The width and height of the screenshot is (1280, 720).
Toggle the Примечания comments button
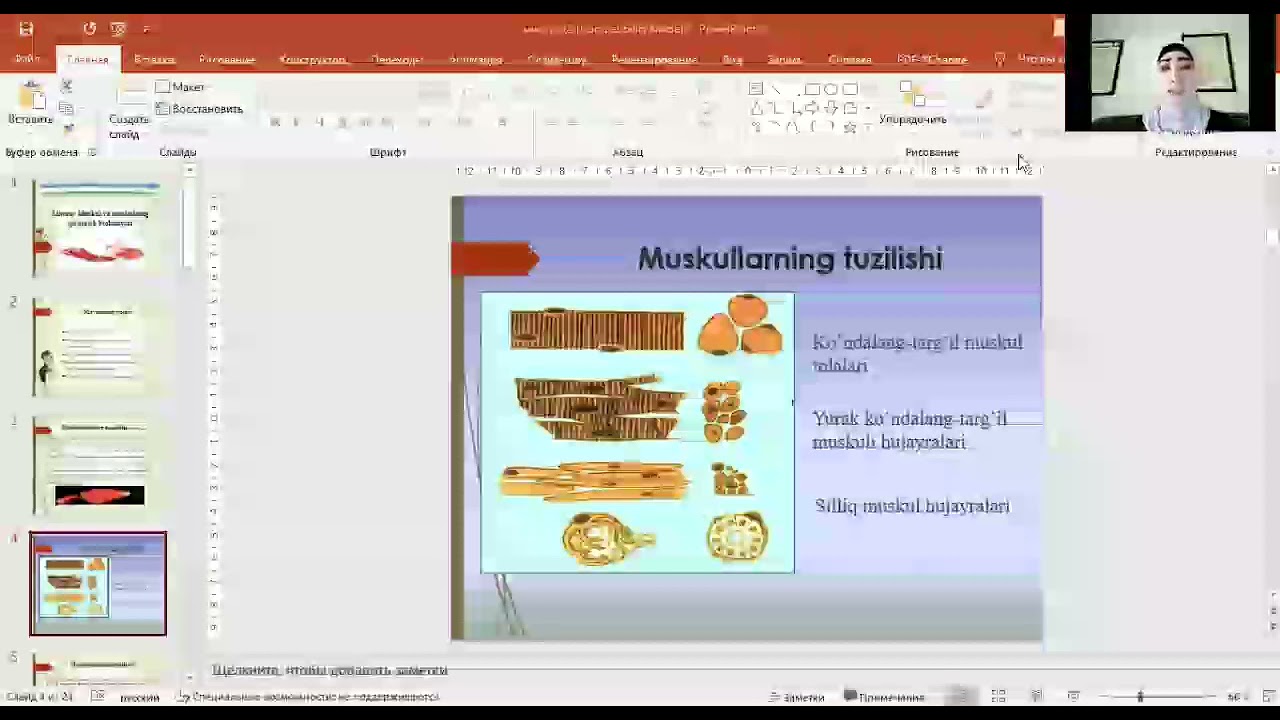click(885, 697)
